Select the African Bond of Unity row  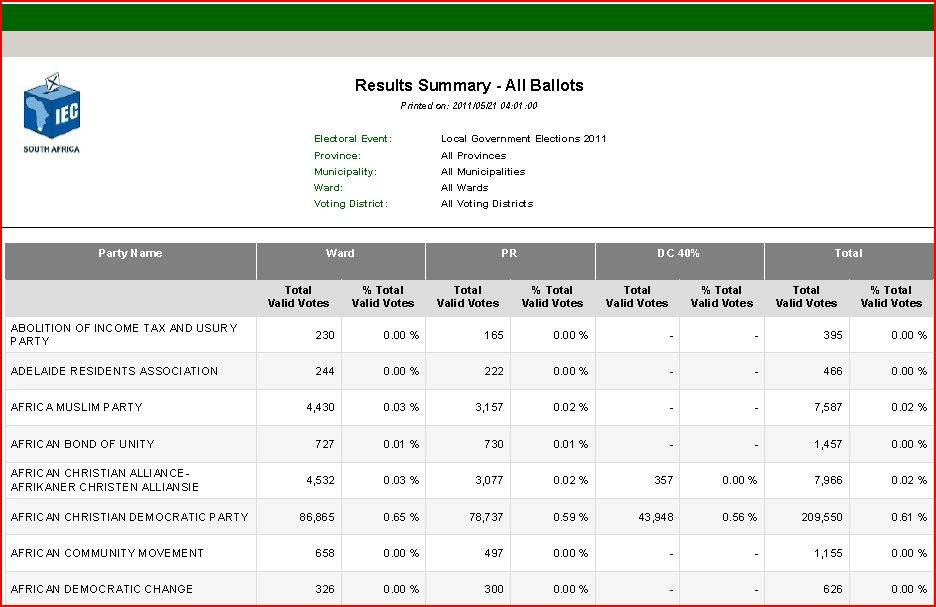point(82,444)
